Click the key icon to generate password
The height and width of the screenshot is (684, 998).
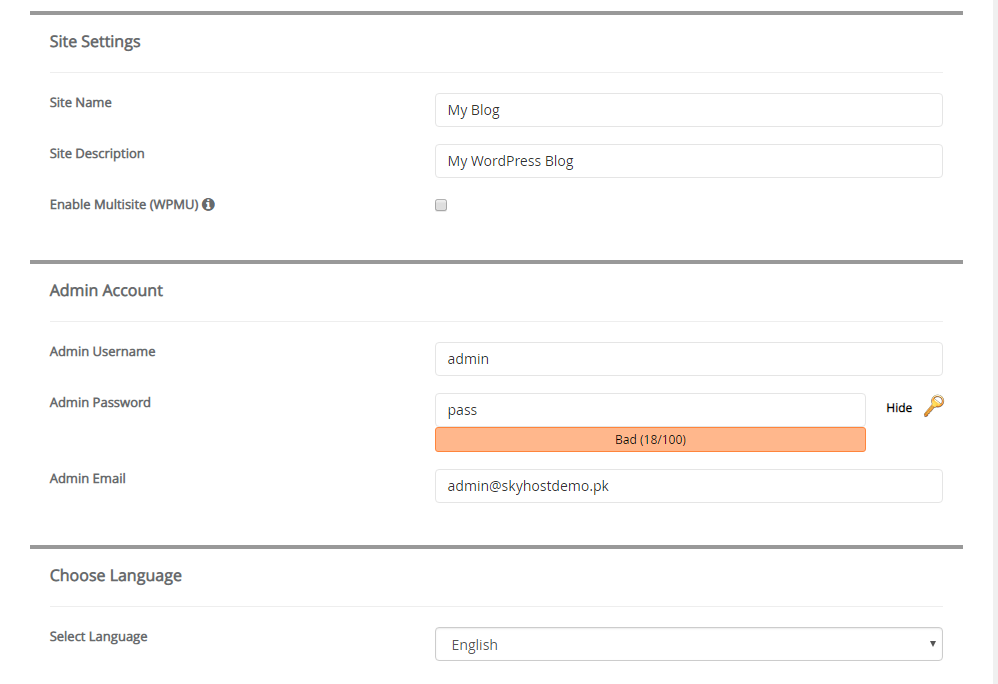(x=934, y=406)
